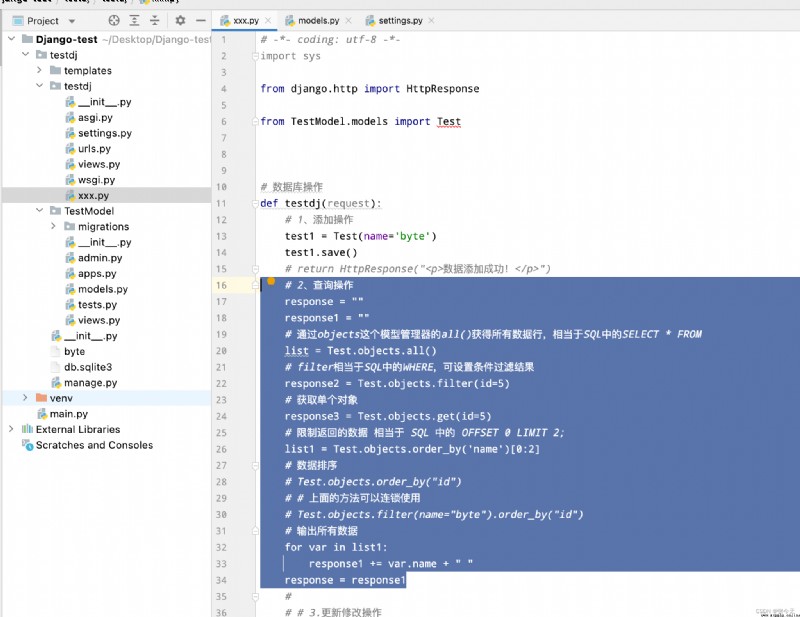800x617 pixels.
Task: Click the Expand All icon in Project toolbar
Action: (x=134, y=20)
